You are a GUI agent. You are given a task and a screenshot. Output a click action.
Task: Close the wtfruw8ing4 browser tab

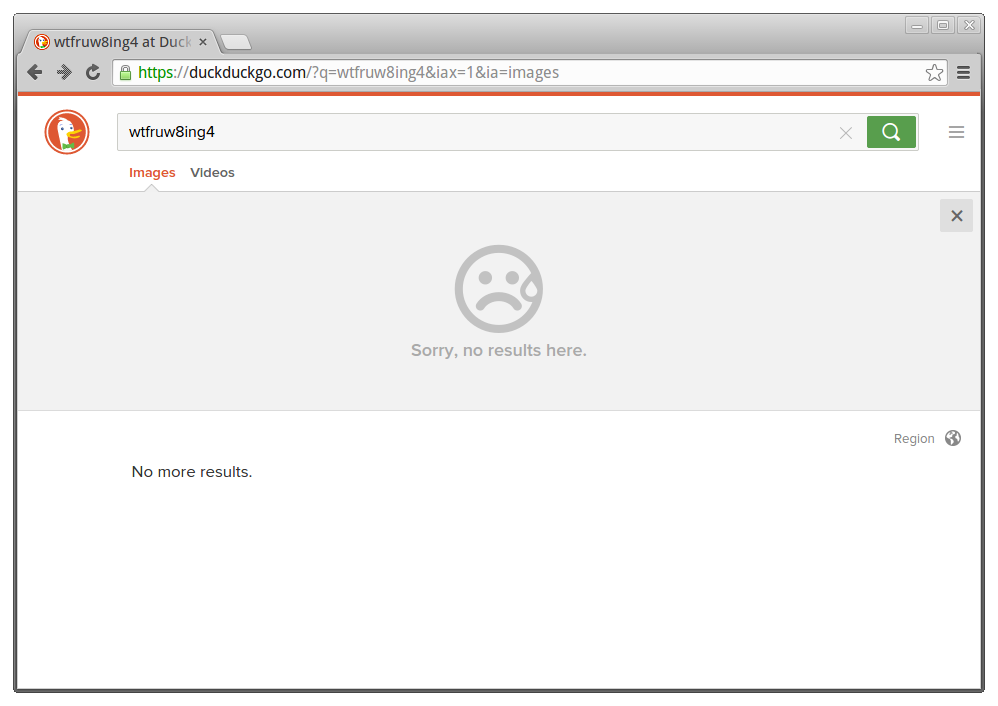(203, 42)
